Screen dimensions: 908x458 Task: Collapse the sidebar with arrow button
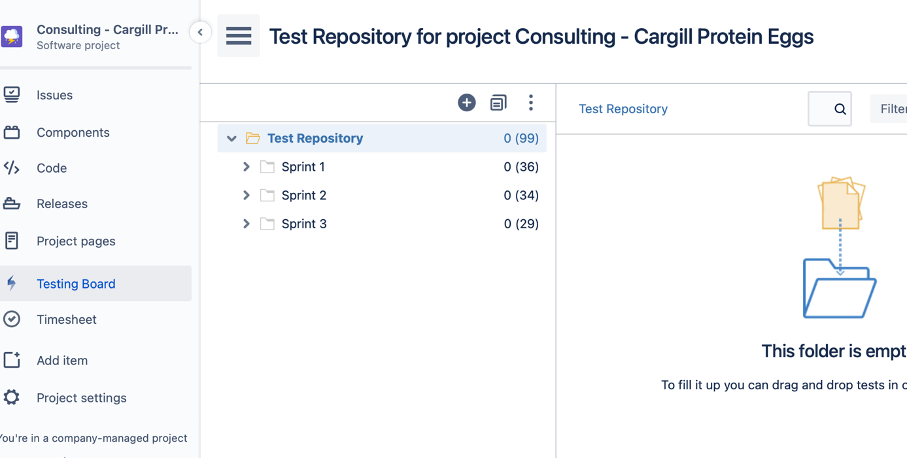pos(200,32)
